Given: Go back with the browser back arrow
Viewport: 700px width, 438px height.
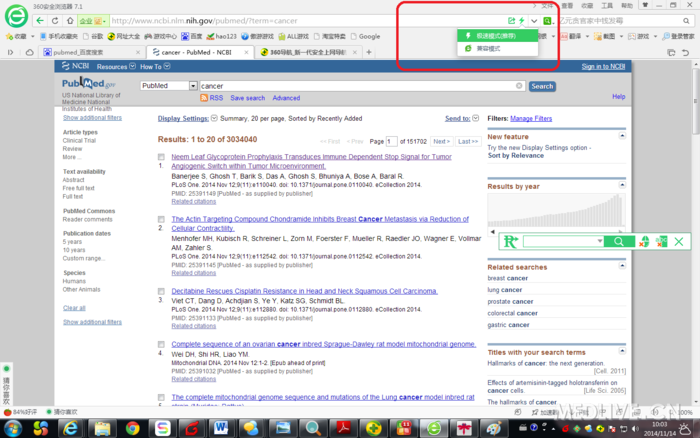Looking at the screenshot, I should (40, 21).
